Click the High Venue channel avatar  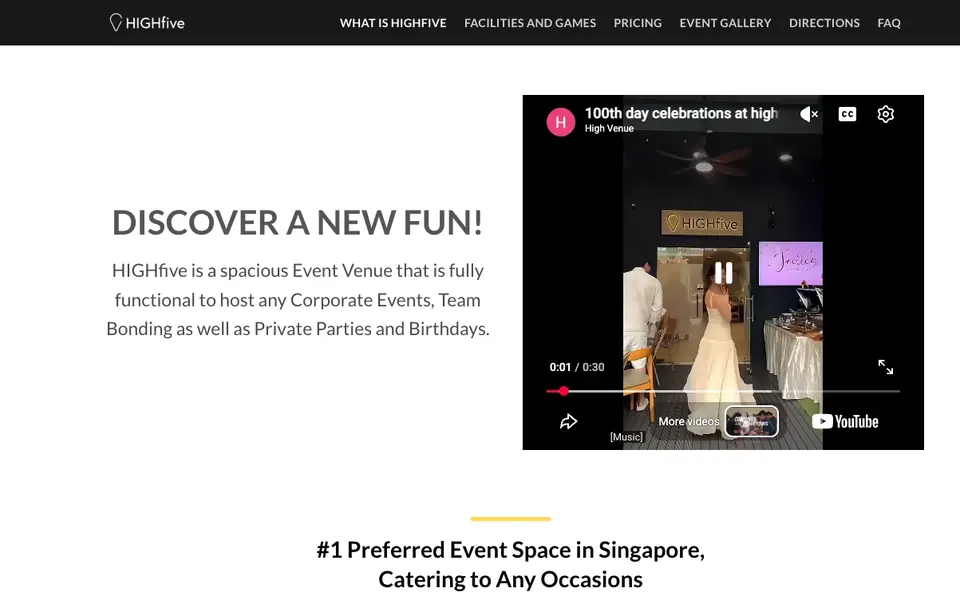pos(560,122)
